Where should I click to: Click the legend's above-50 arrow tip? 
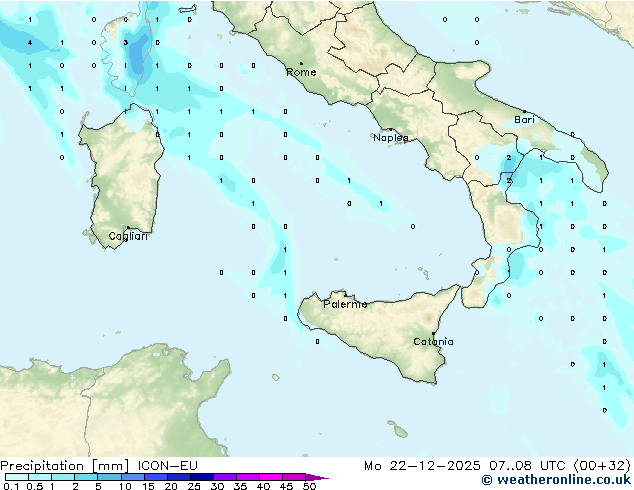click(x=317, y=477)
